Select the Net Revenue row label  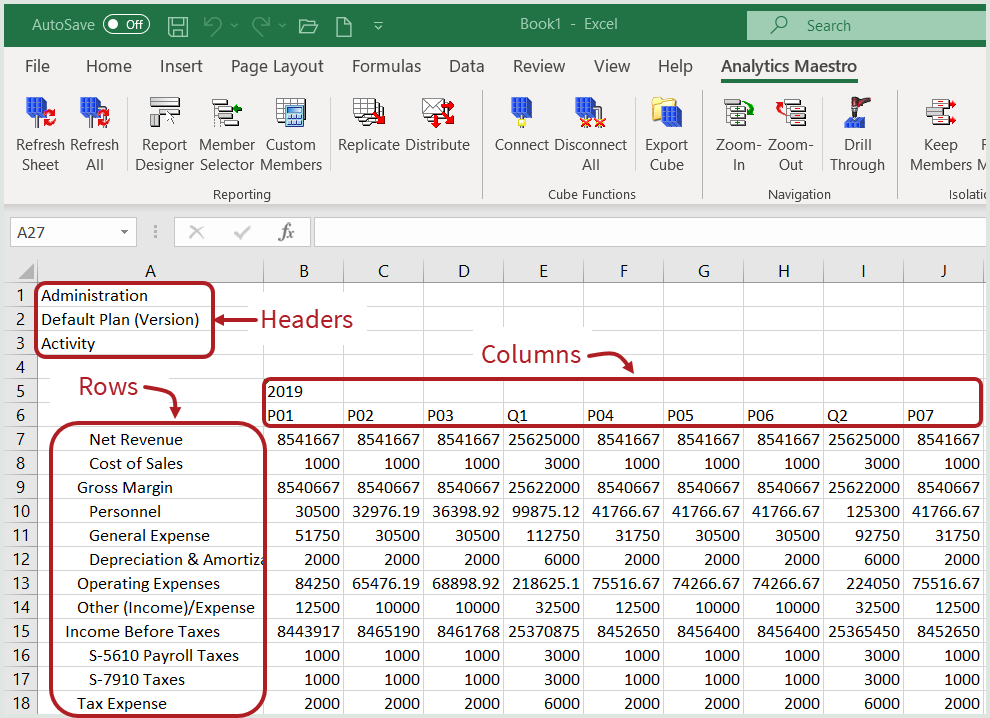point(150,439)
